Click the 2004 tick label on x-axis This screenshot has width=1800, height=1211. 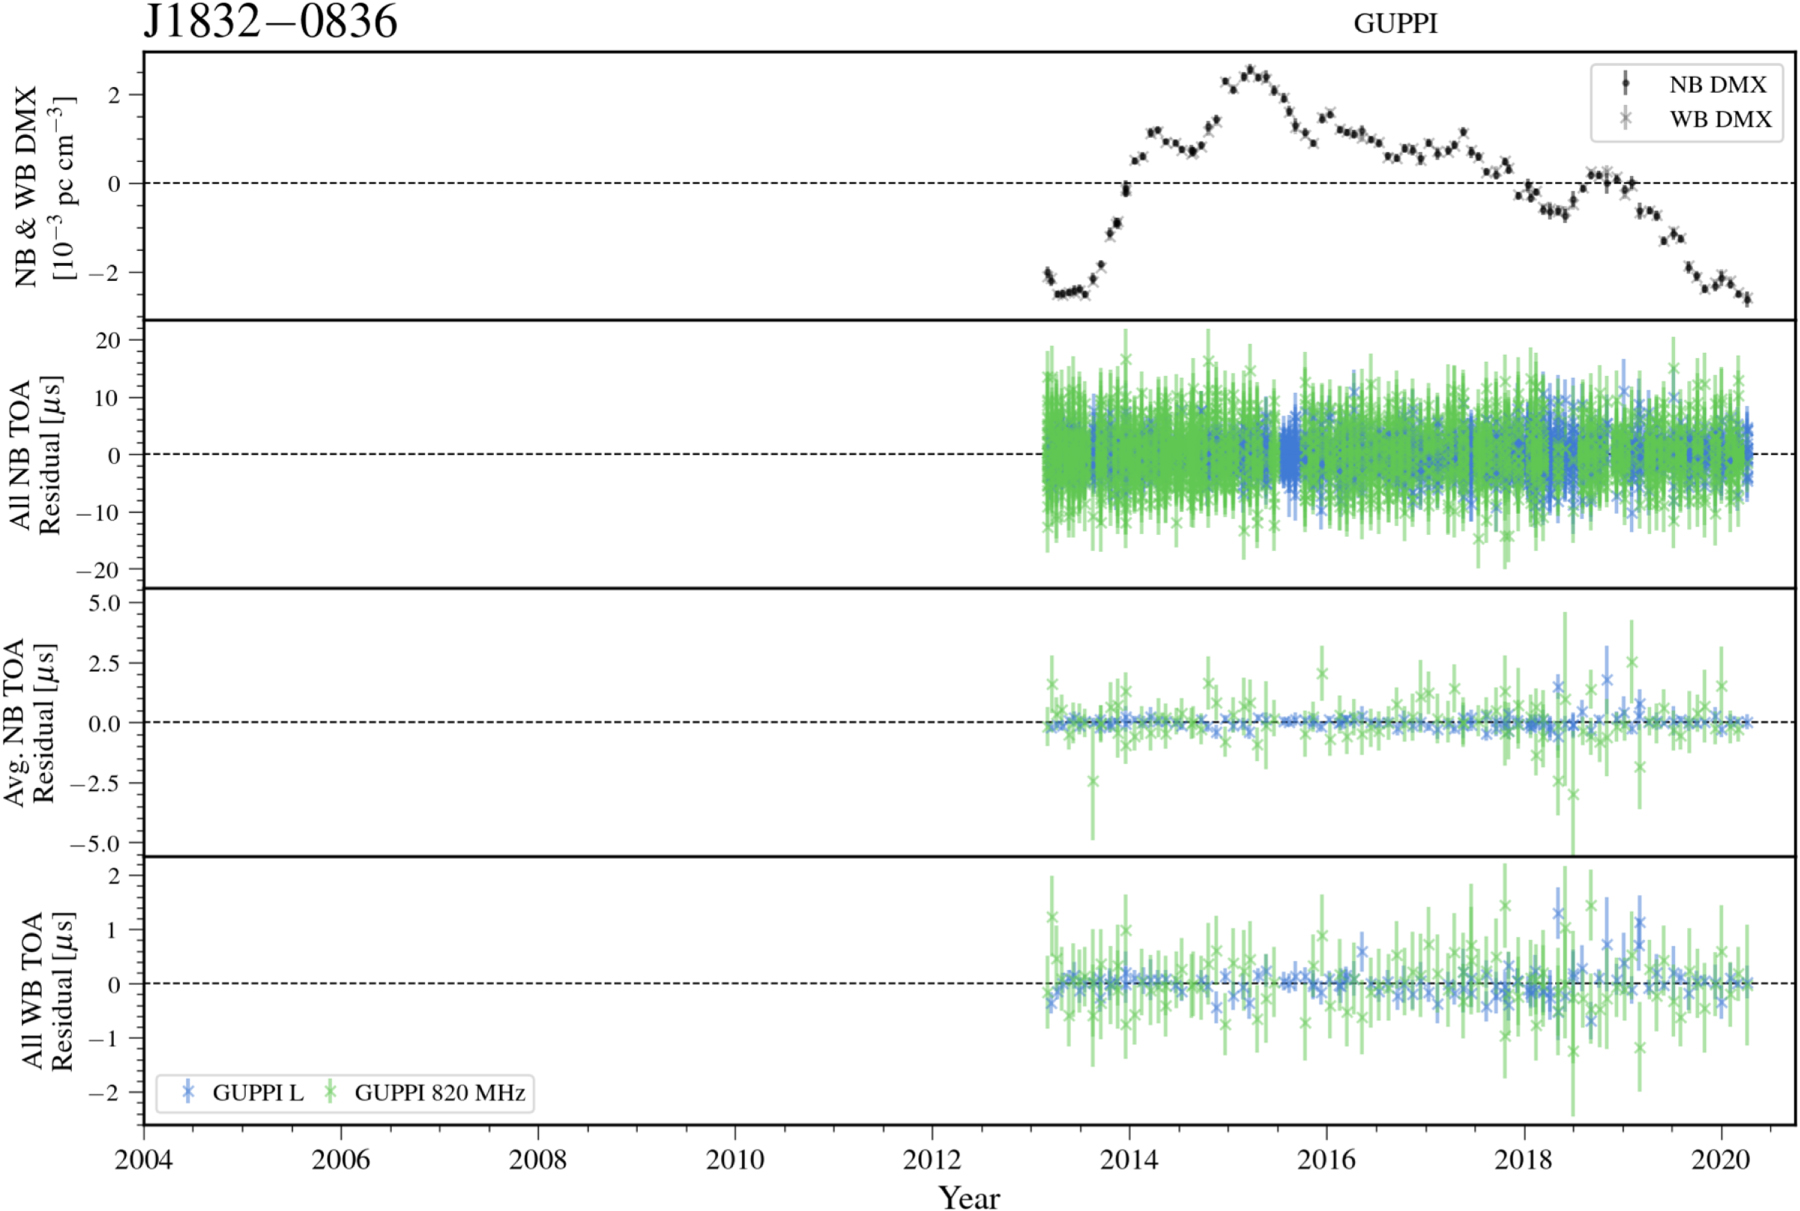[144, 1159]
